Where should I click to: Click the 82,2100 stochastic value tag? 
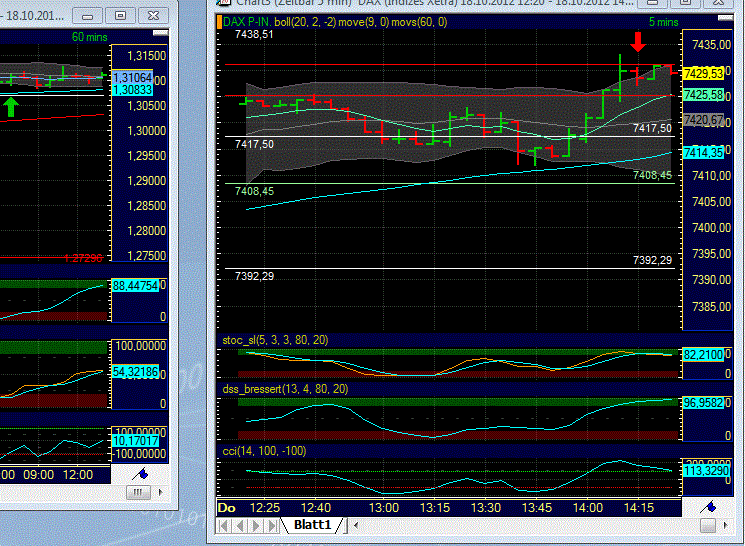point(703,354)
